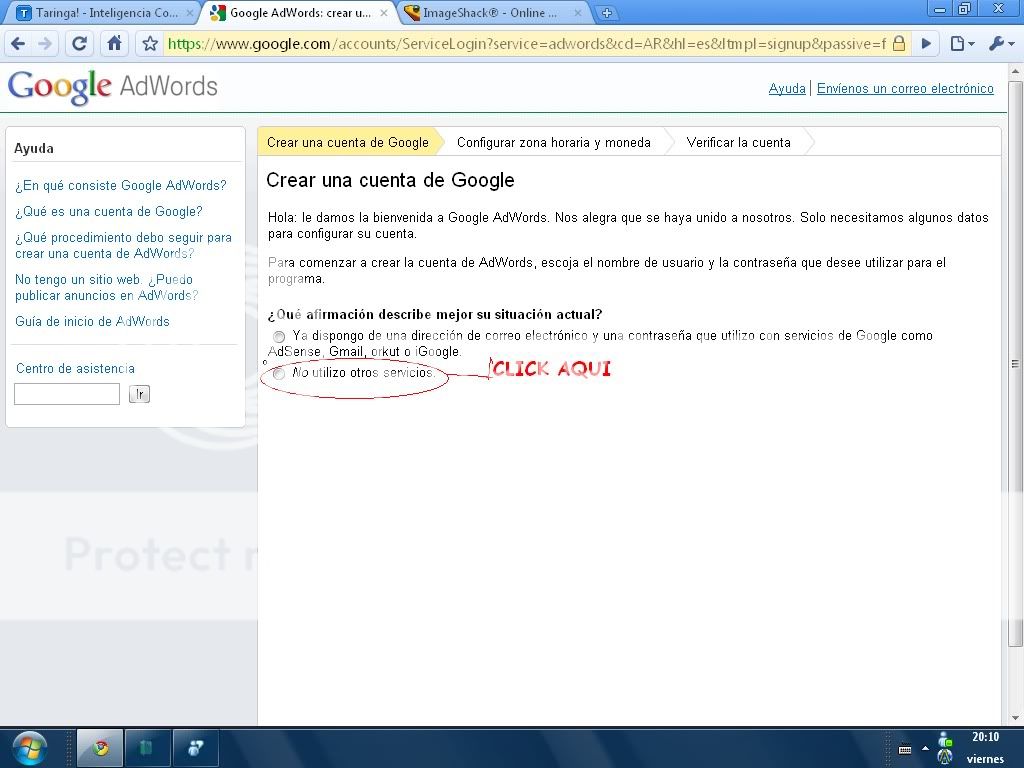Select the 'Verificar la cuenta' step
The height and width of the screenshot is (768, 1024).
[x=739, y=142]
